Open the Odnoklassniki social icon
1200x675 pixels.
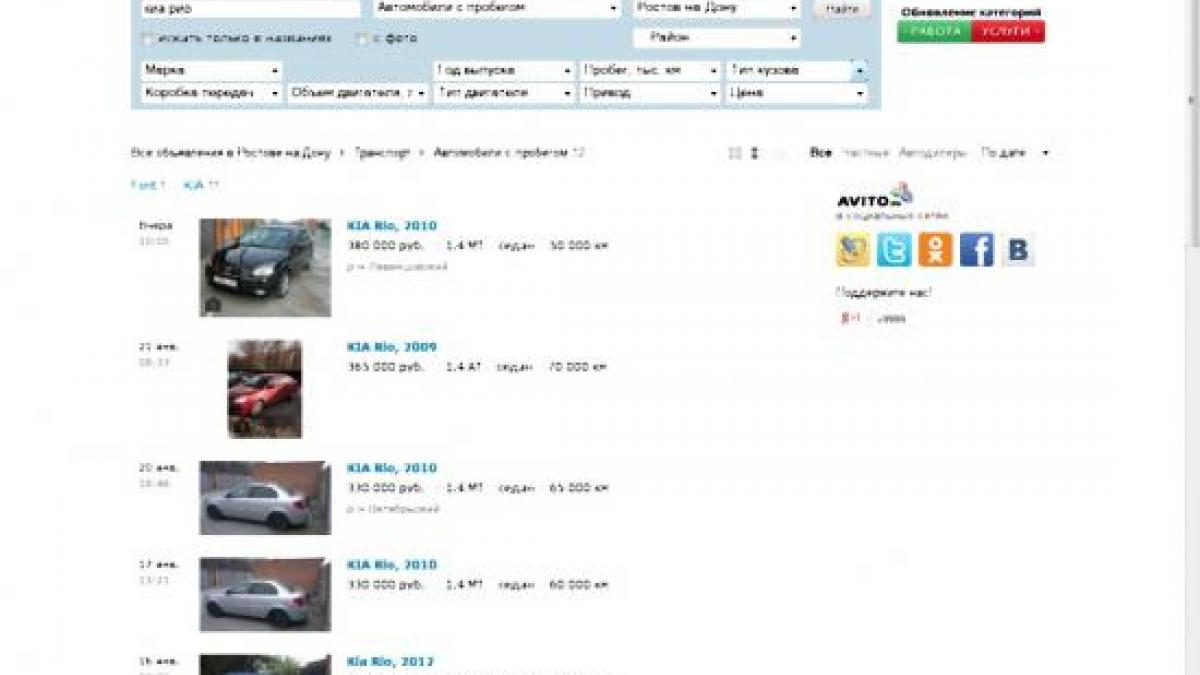coord(935,249)
